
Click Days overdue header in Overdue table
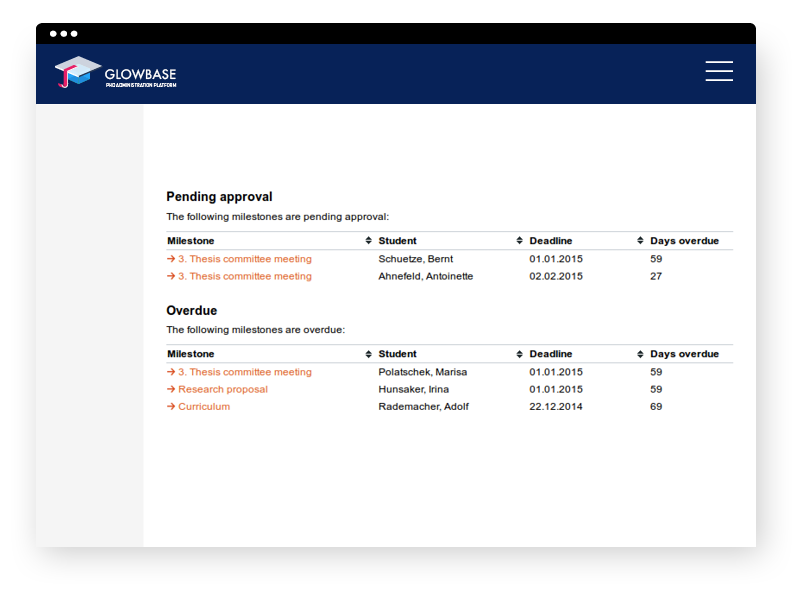click(x=684, y=354)
